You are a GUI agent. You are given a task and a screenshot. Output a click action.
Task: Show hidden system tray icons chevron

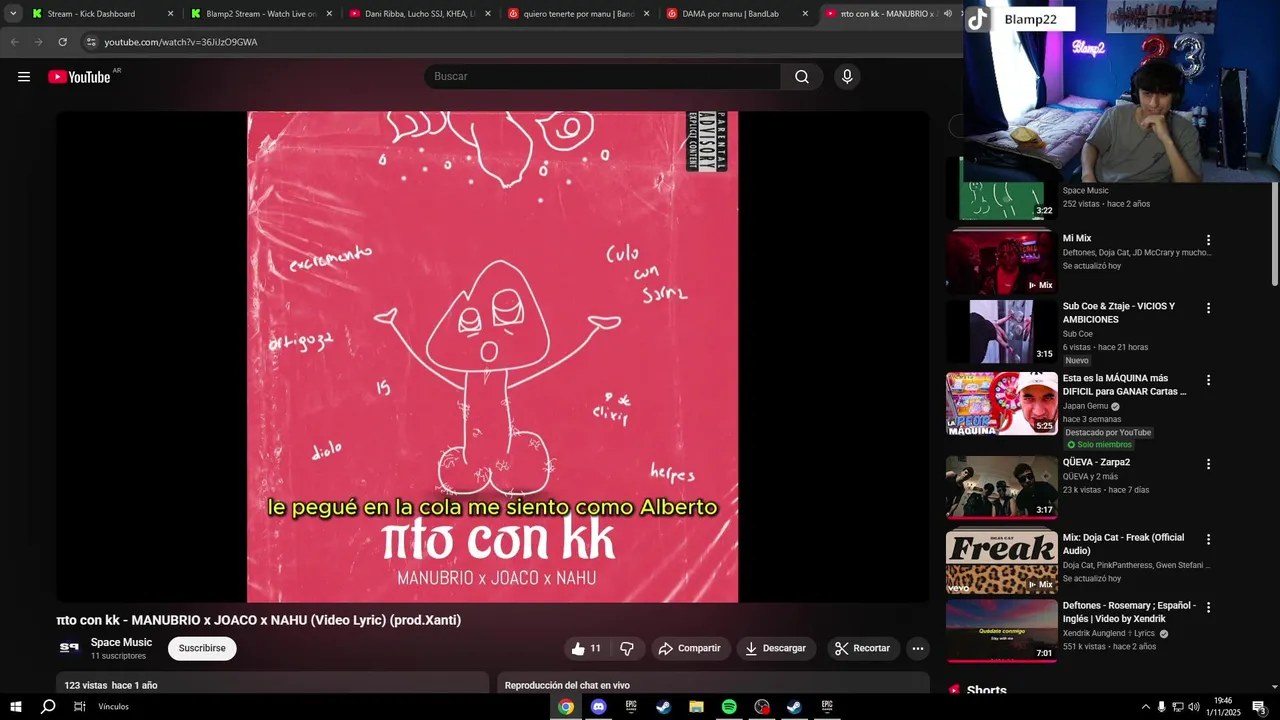tap(1145, 707)
